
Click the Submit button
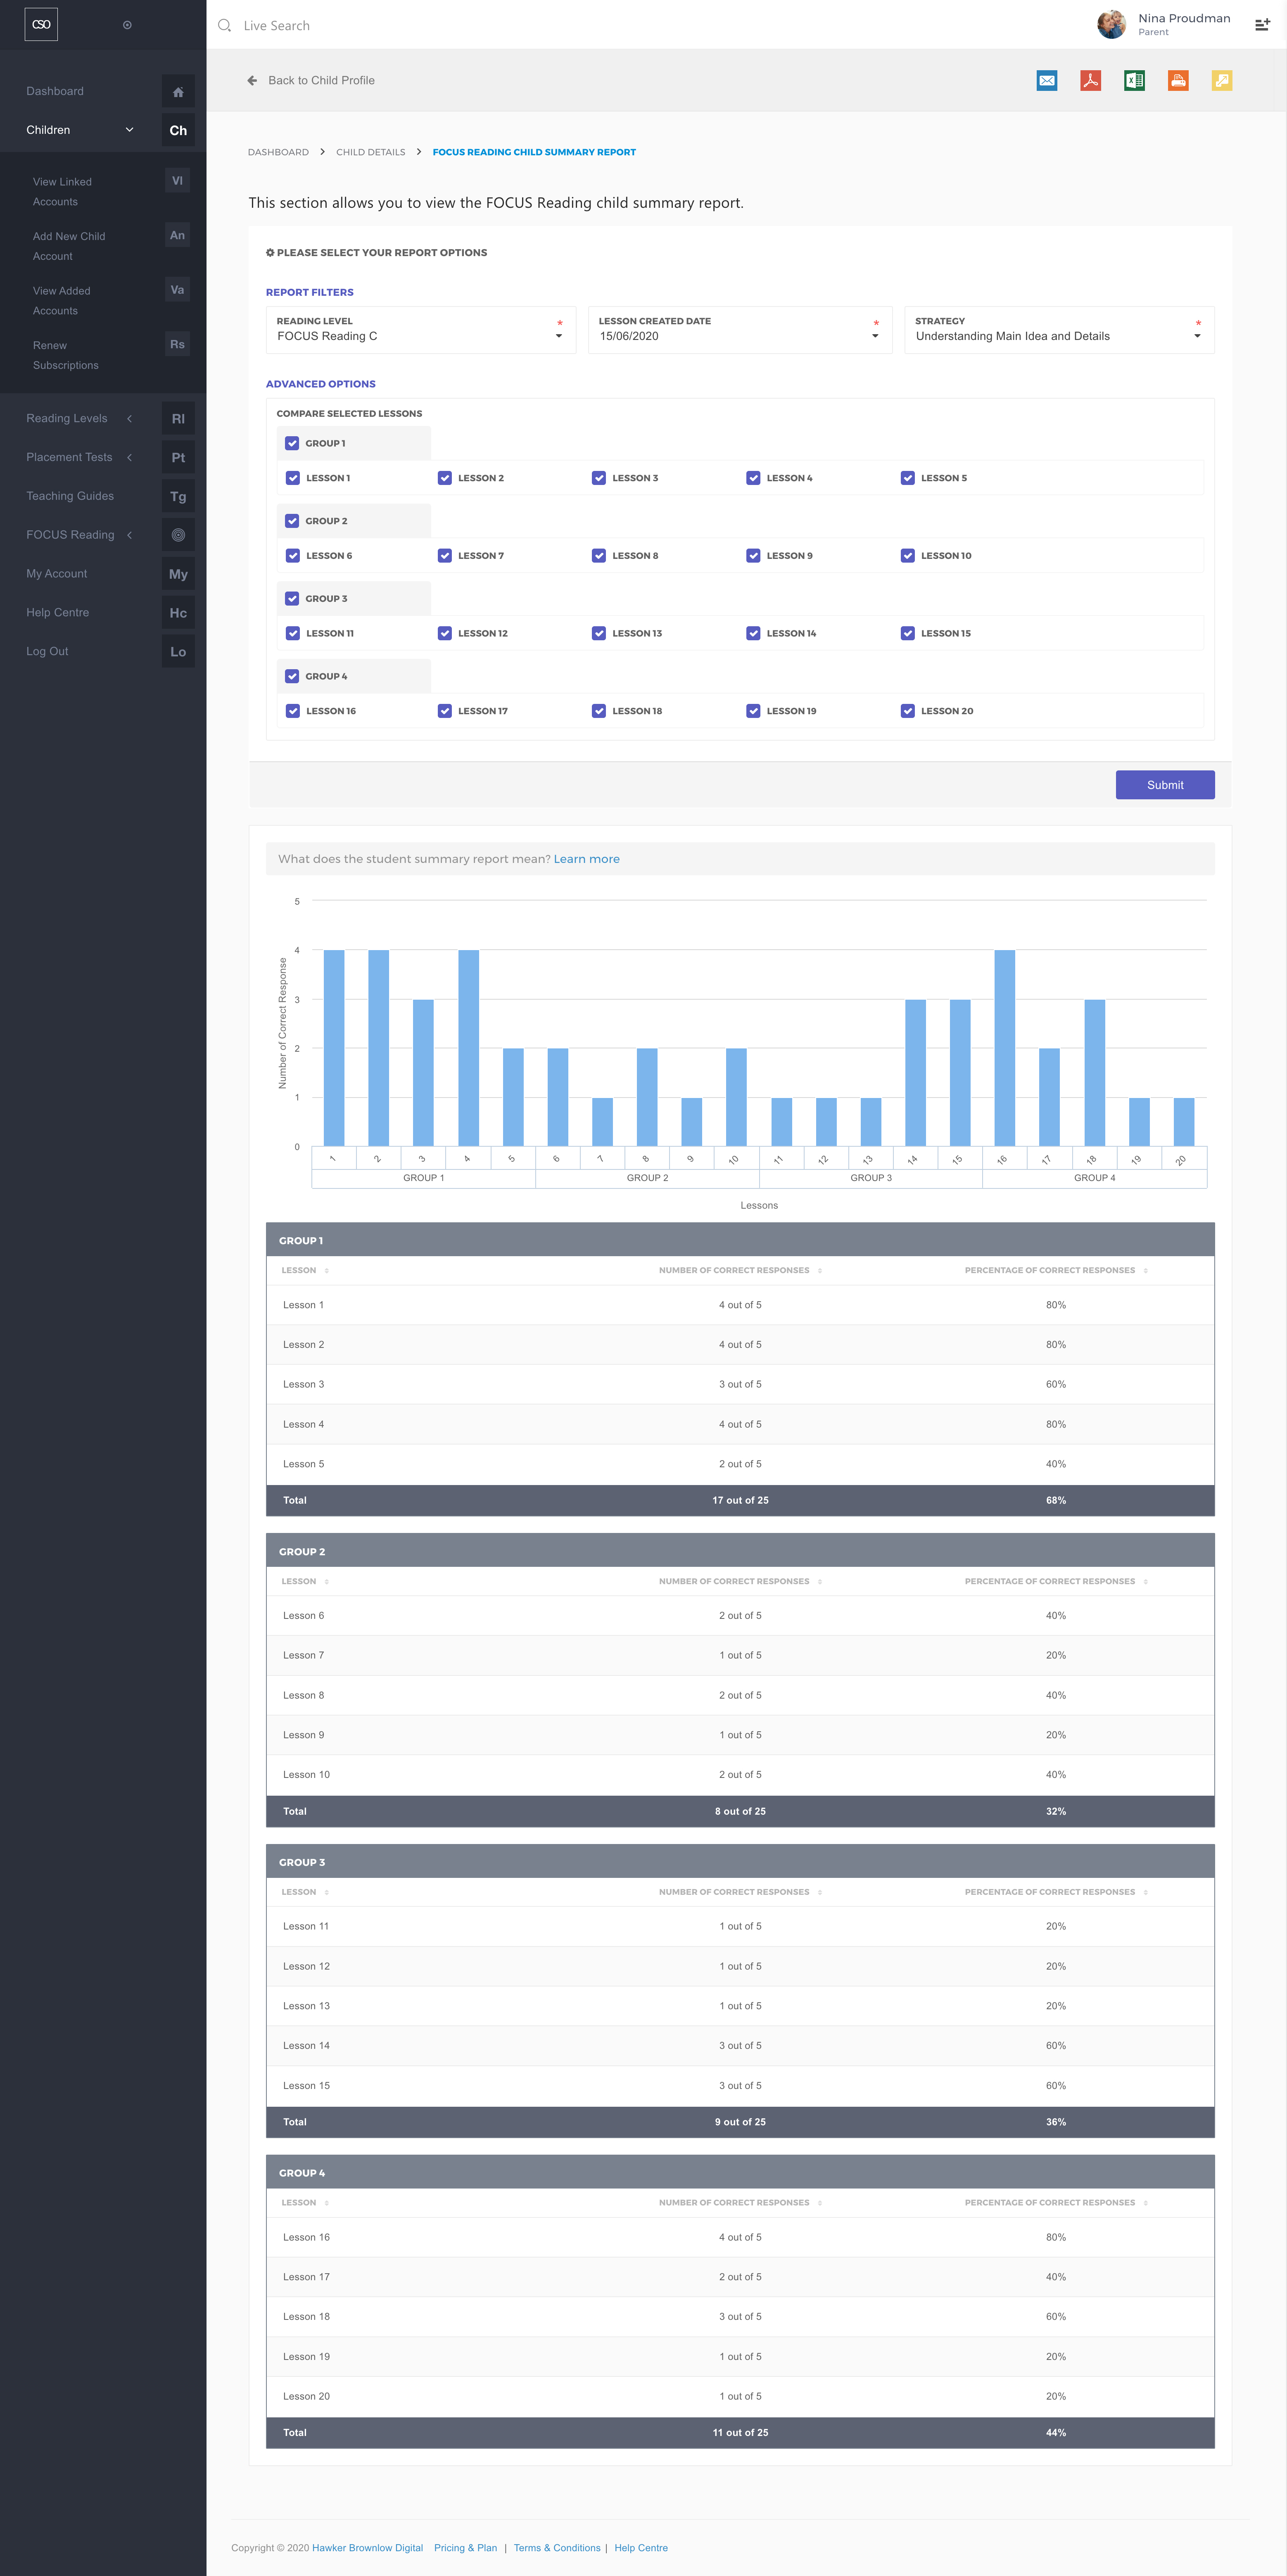click(x=1165, y=785)
